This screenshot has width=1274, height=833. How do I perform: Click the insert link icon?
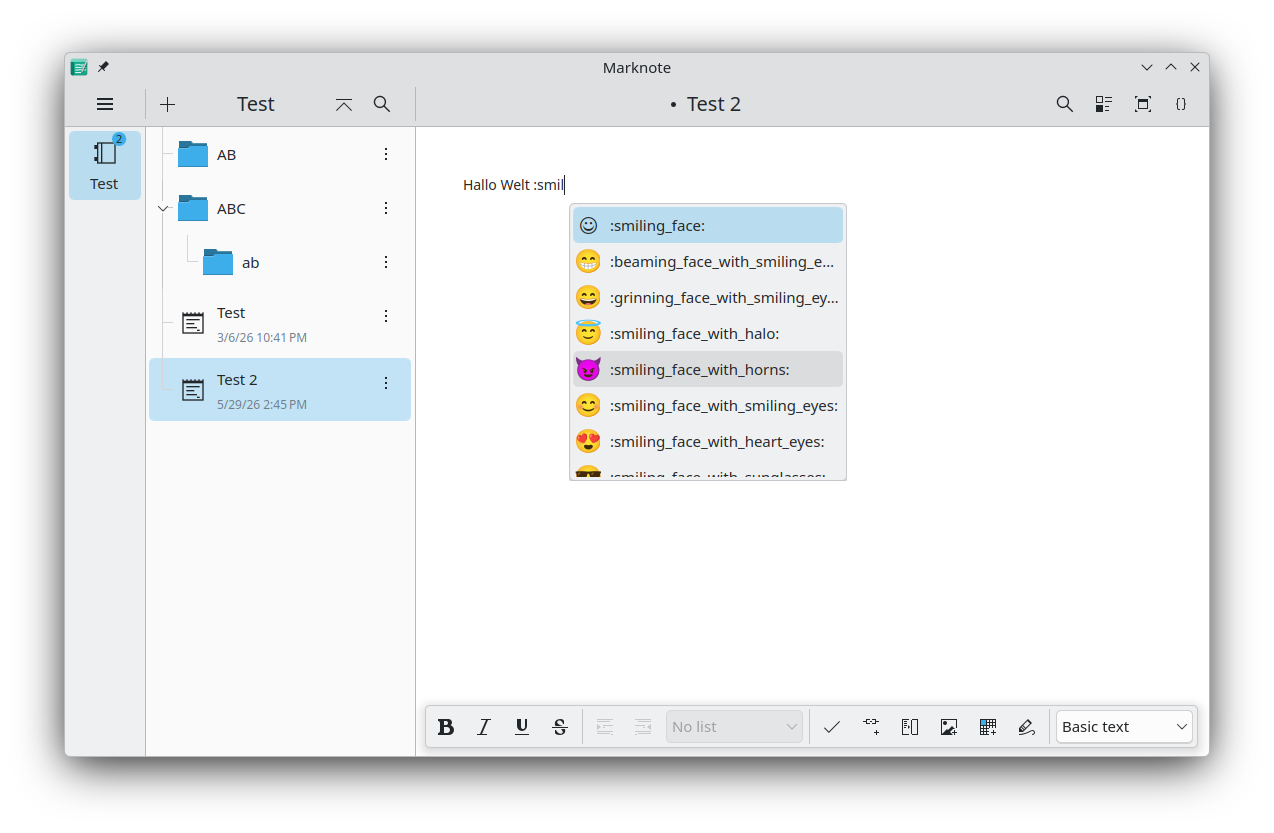click(x=871, y=727)
